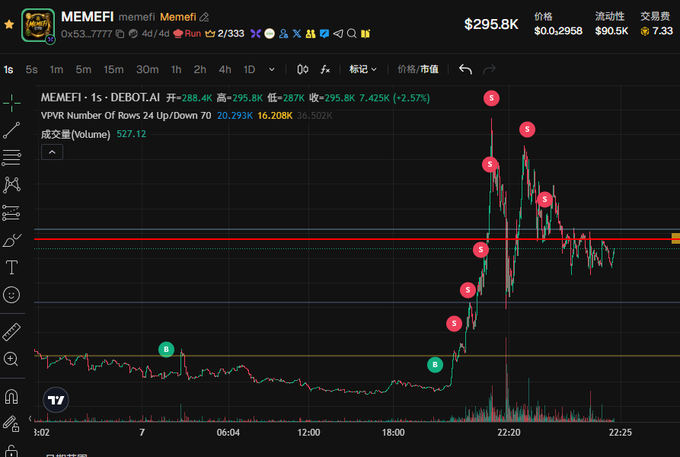Switch to the 5m timeframe
The width and height of the screenshot is (680, 457).
[83, 70]
